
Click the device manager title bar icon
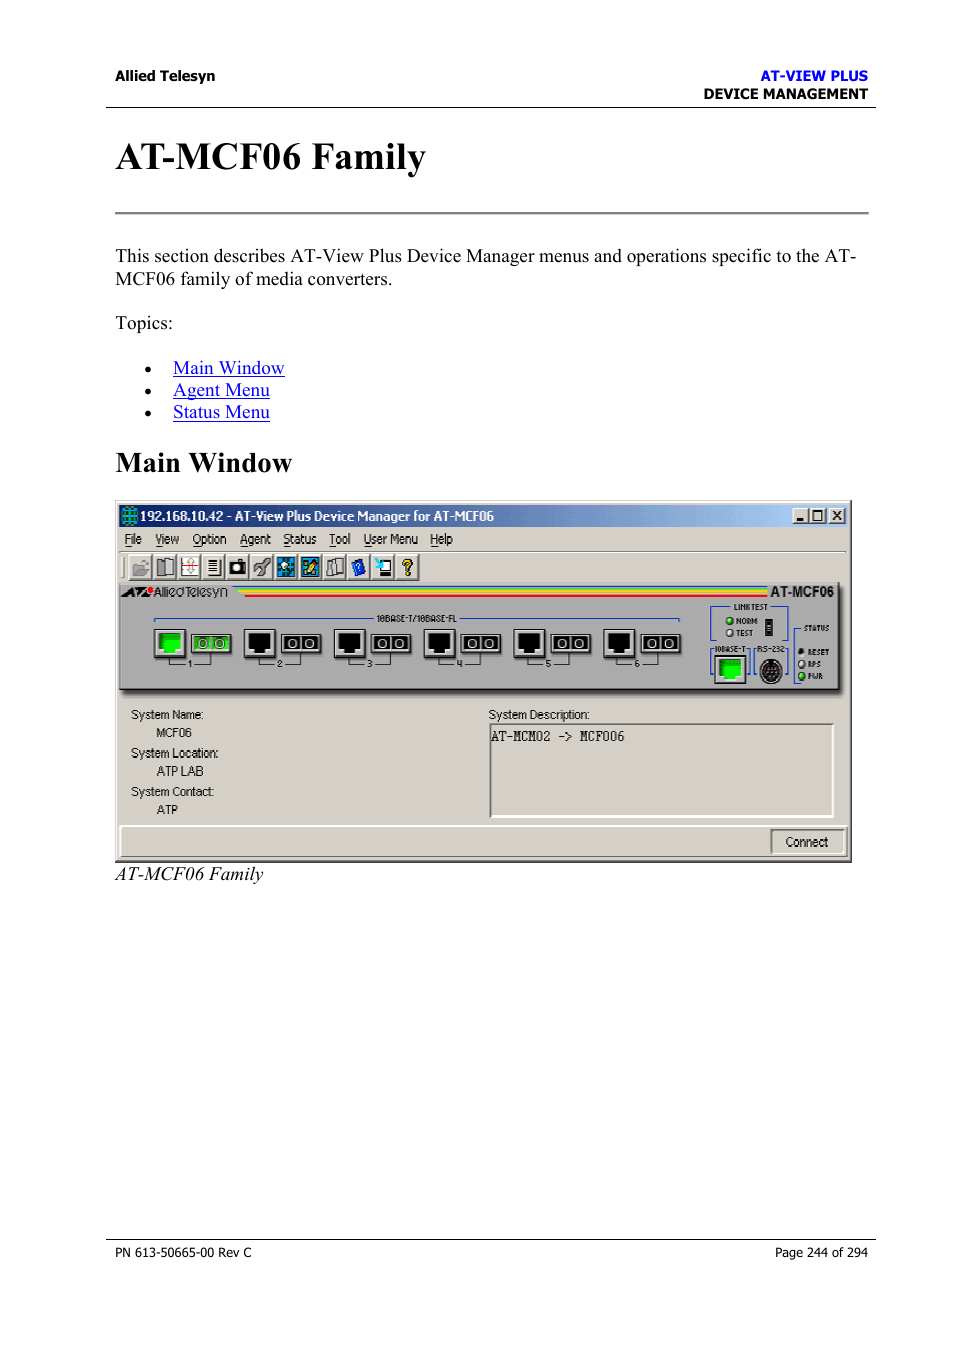click(x=129, y=516)
